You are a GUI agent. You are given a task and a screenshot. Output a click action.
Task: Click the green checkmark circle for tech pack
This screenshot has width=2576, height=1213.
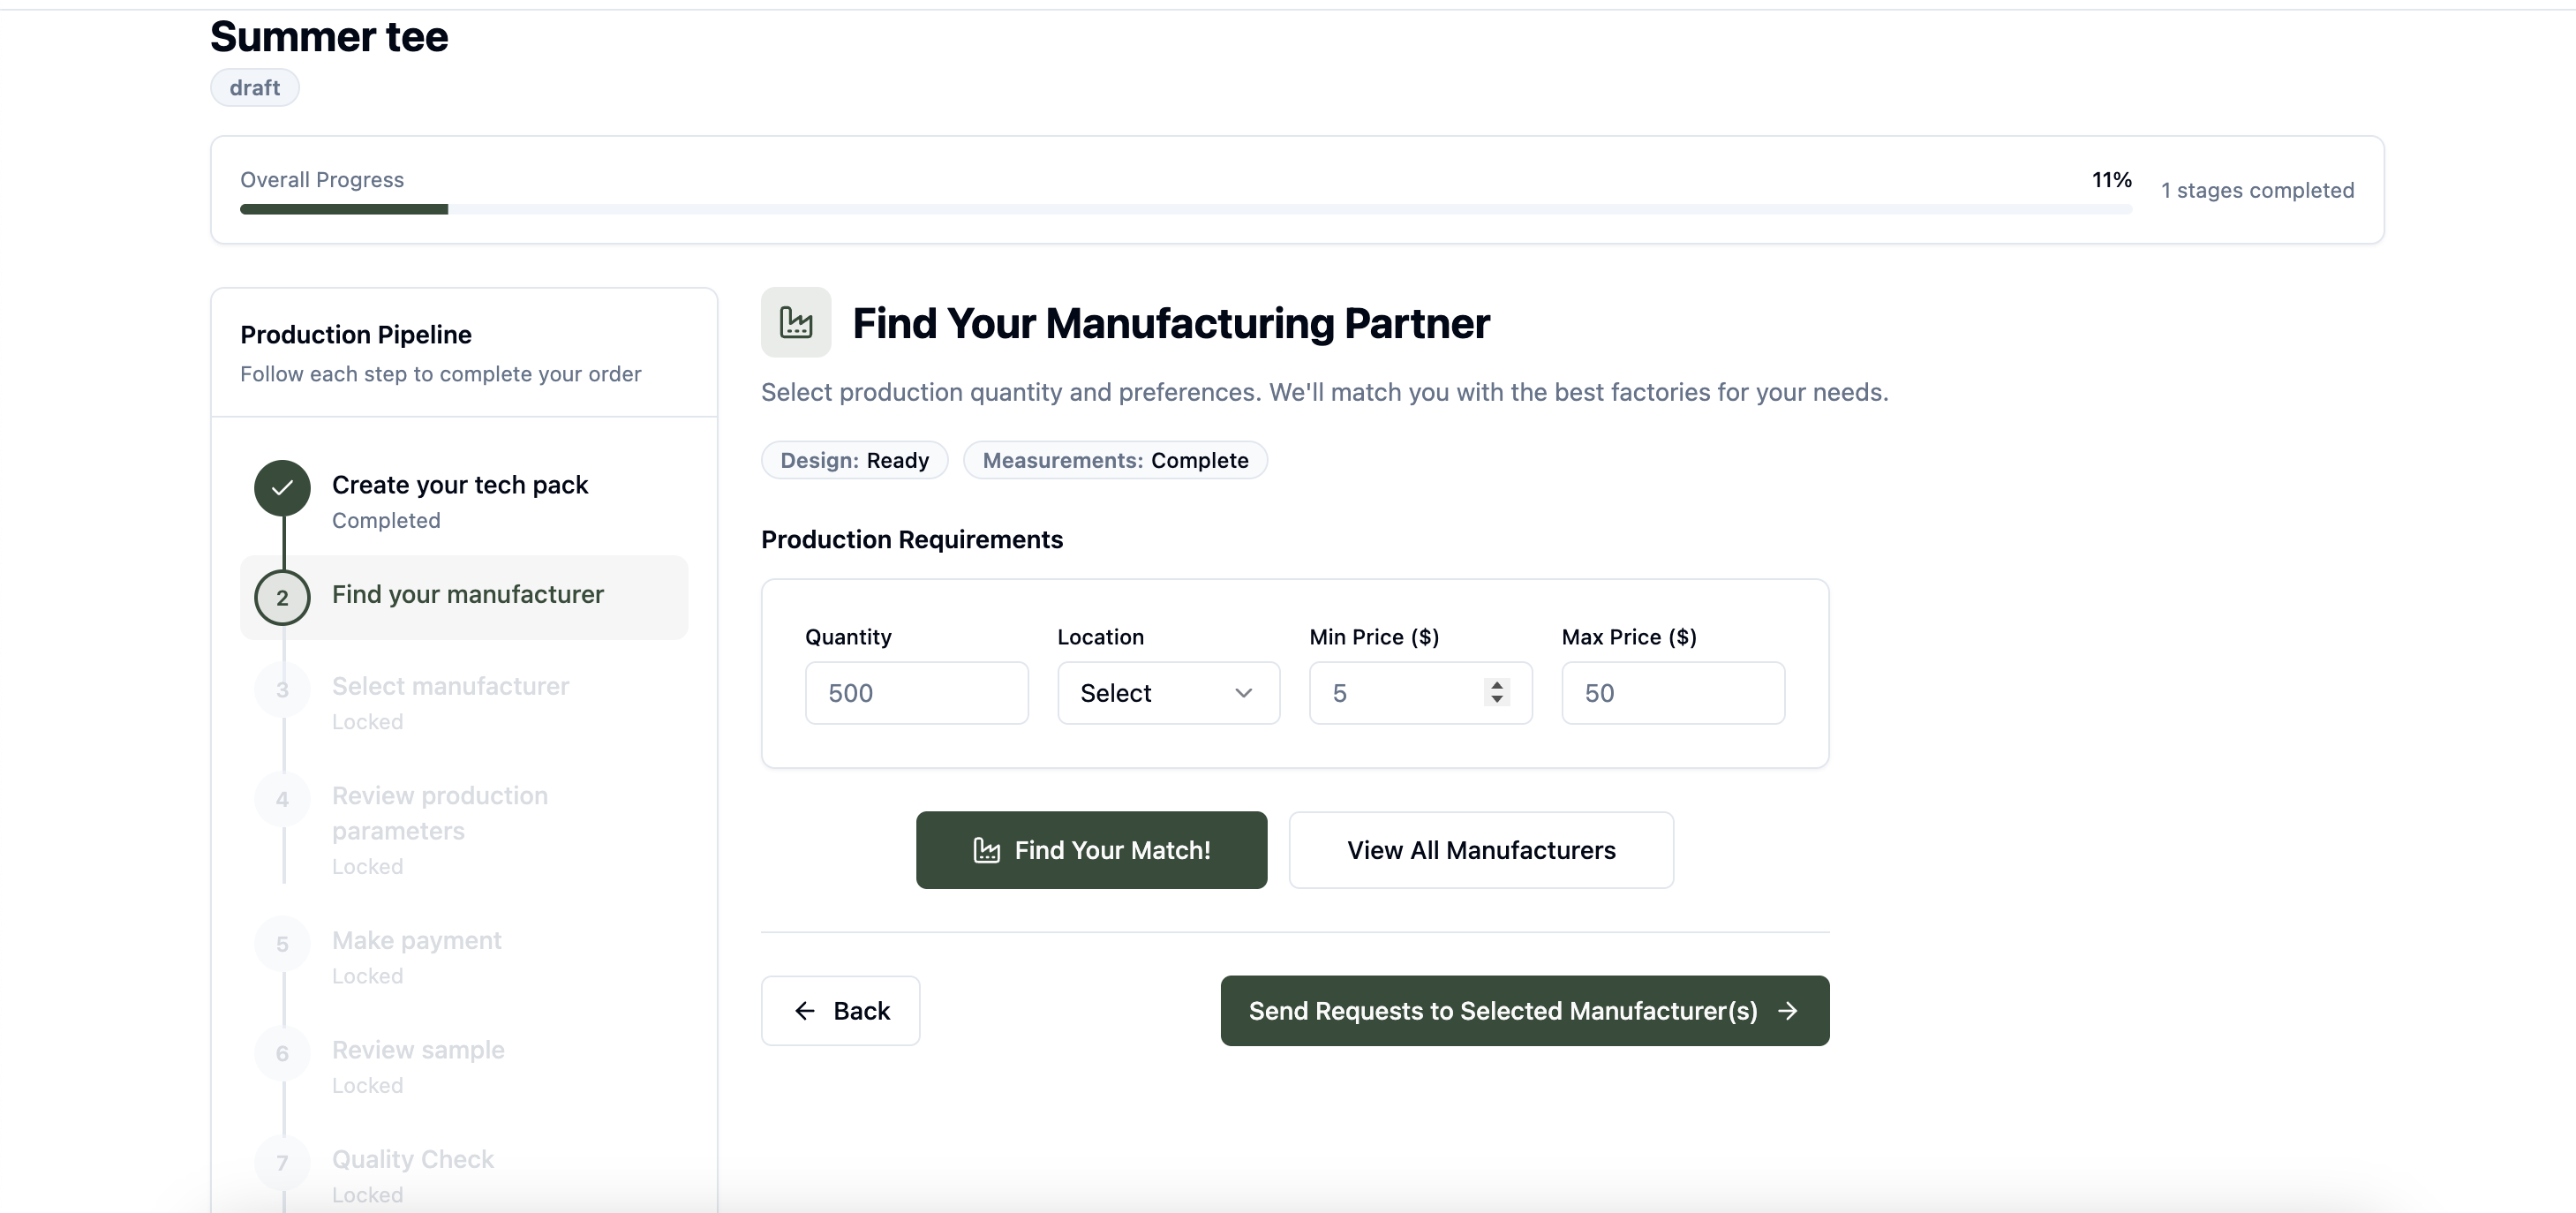pyautogui.click(x=282, y=488)
